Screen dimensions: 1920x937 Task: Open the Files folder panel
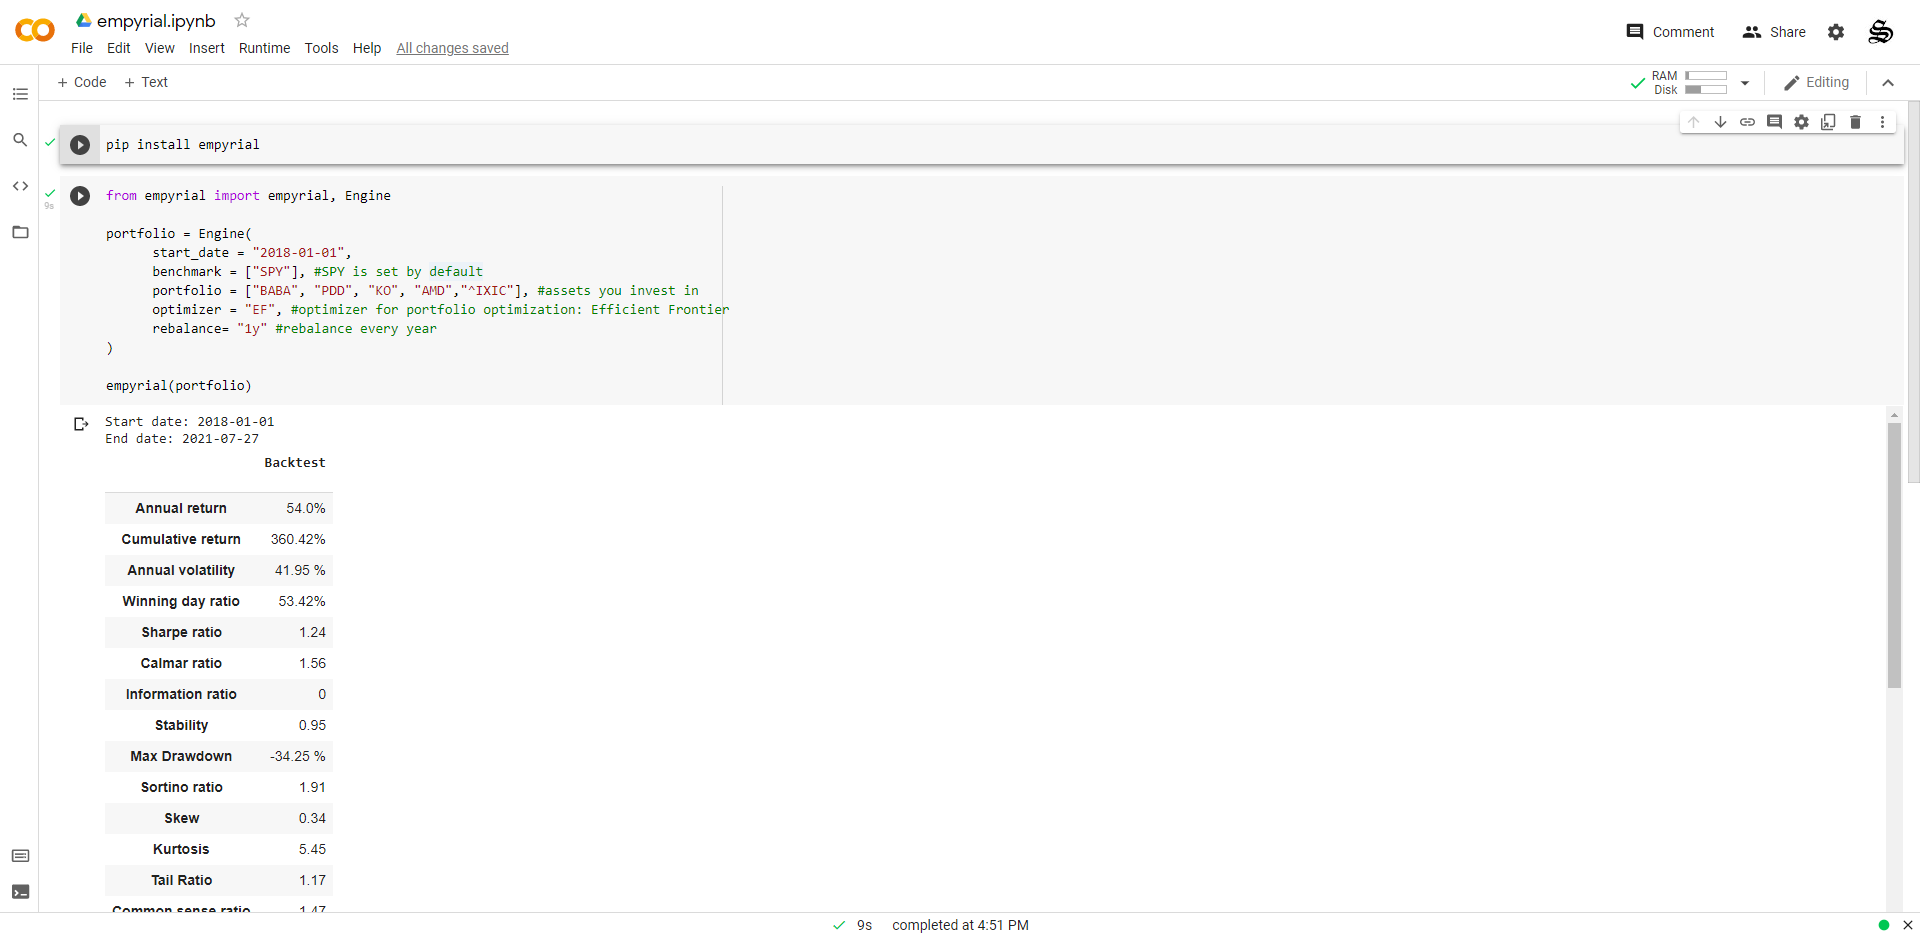pyautogui.click(x=20, y=232)
